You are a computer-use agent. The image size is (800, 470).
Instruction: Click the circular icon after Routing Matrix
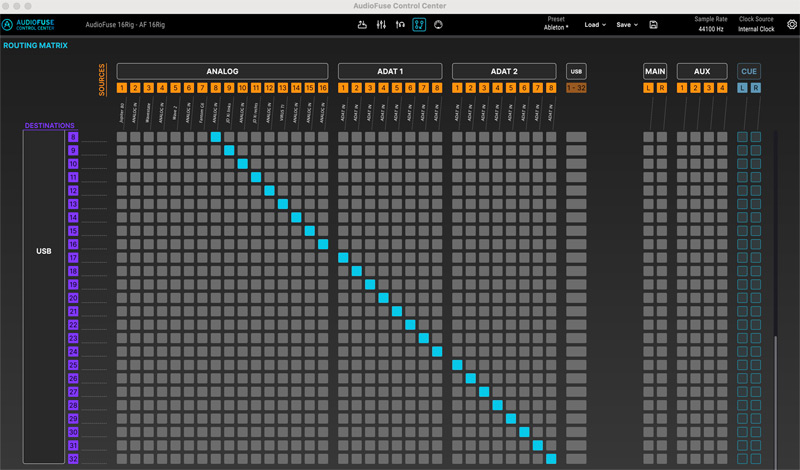[x=438, y=24]
